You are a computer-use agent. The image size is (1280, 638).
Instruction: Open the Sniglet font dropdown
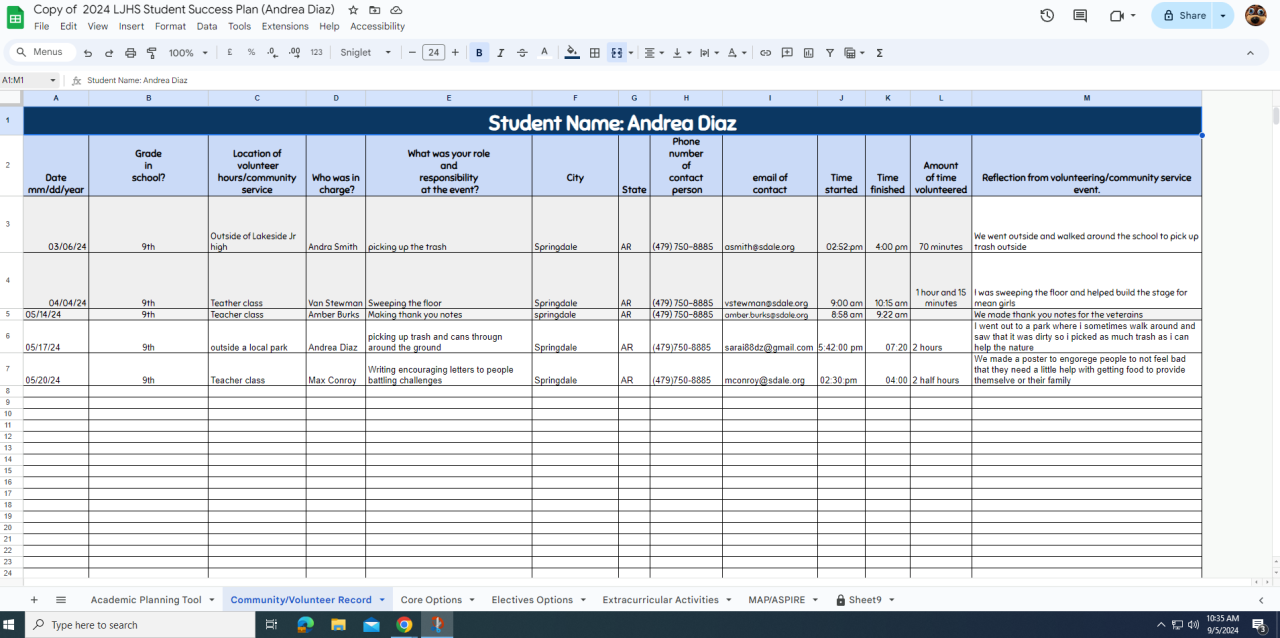[x=366, y=53]
